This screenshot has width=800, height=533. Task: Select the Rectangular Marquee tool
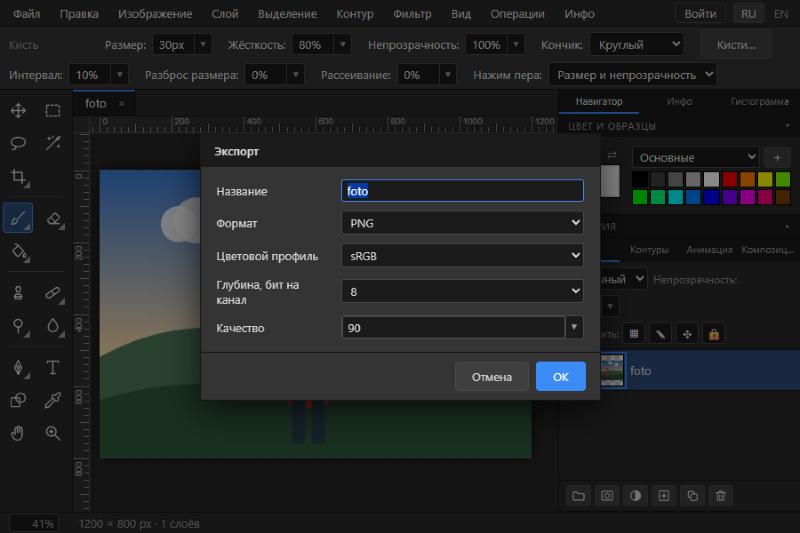(x=53, y=111)
